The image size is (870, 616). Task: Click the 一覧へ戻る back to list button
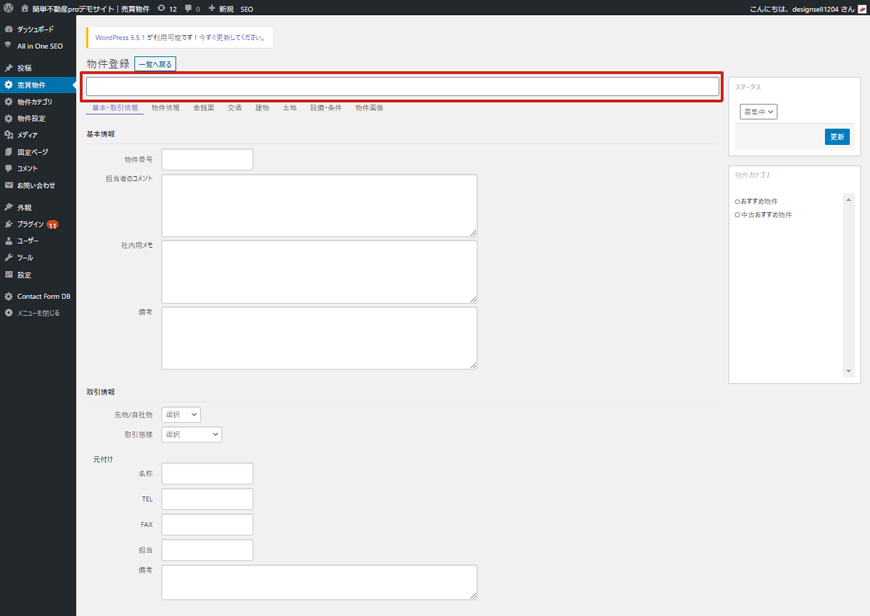[155, 64]
